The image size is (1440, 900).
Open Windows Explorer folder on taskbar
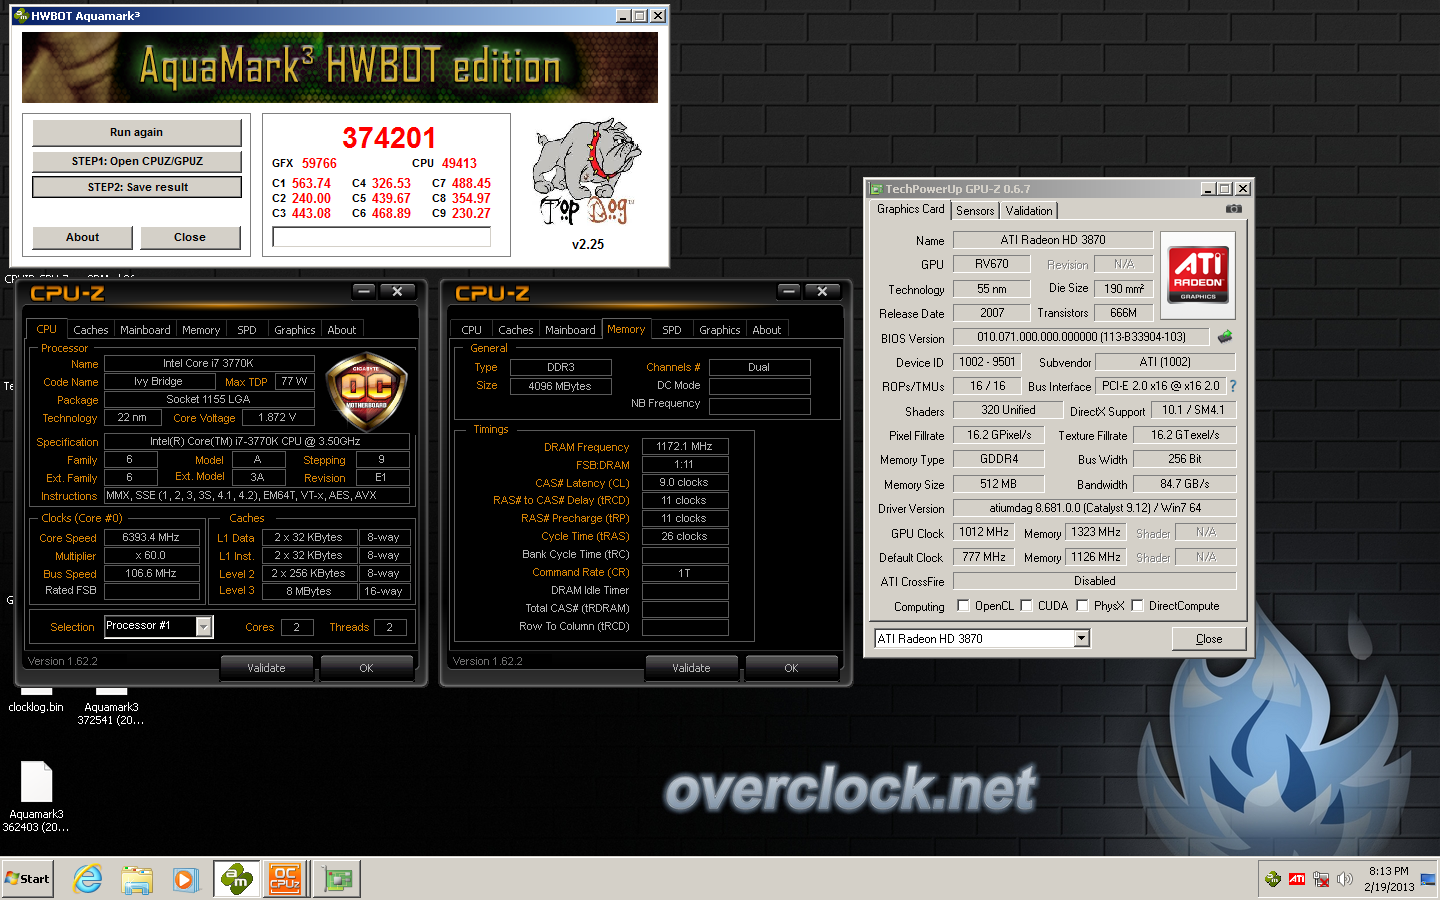tap(137, 880)
